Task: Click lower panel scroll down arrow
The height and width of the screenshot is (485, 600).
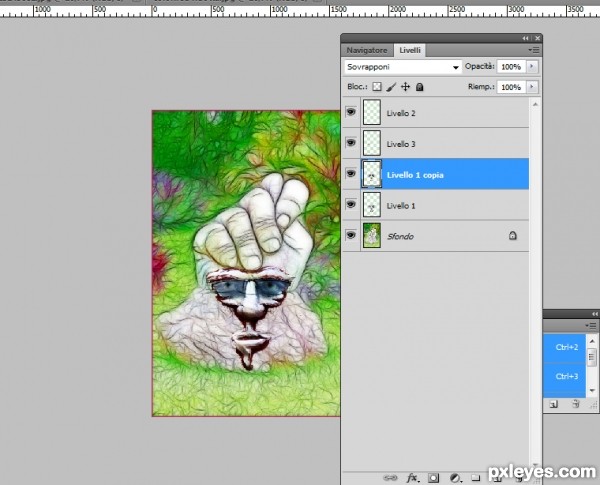Action: (592, 390)
